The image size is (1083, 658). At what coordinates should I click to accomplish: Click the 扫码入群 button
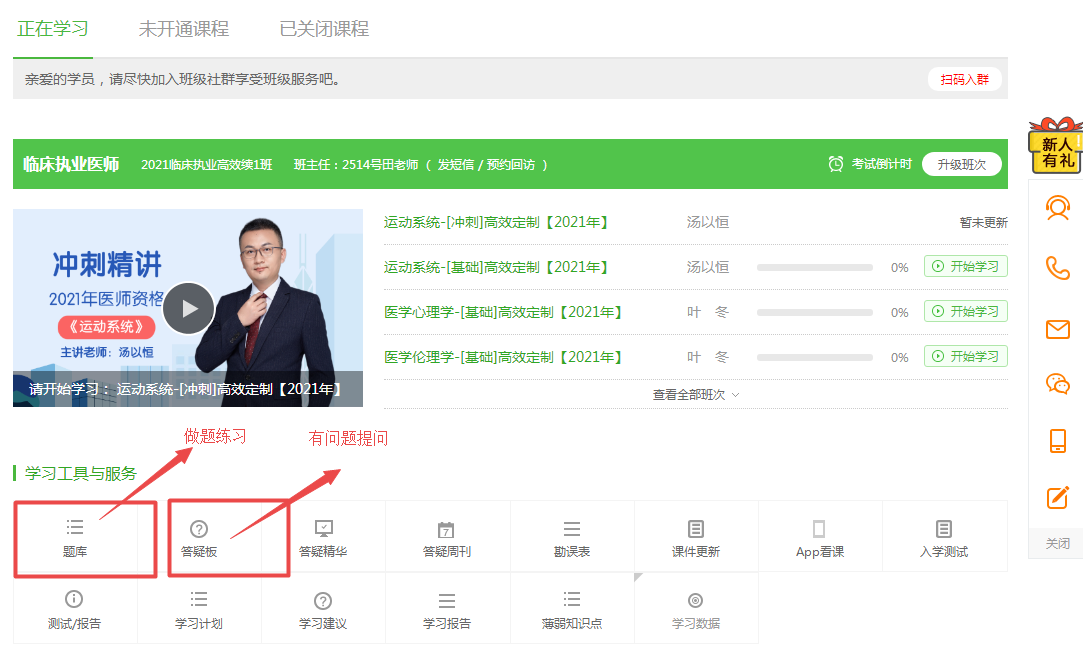[x=964, y=78]
